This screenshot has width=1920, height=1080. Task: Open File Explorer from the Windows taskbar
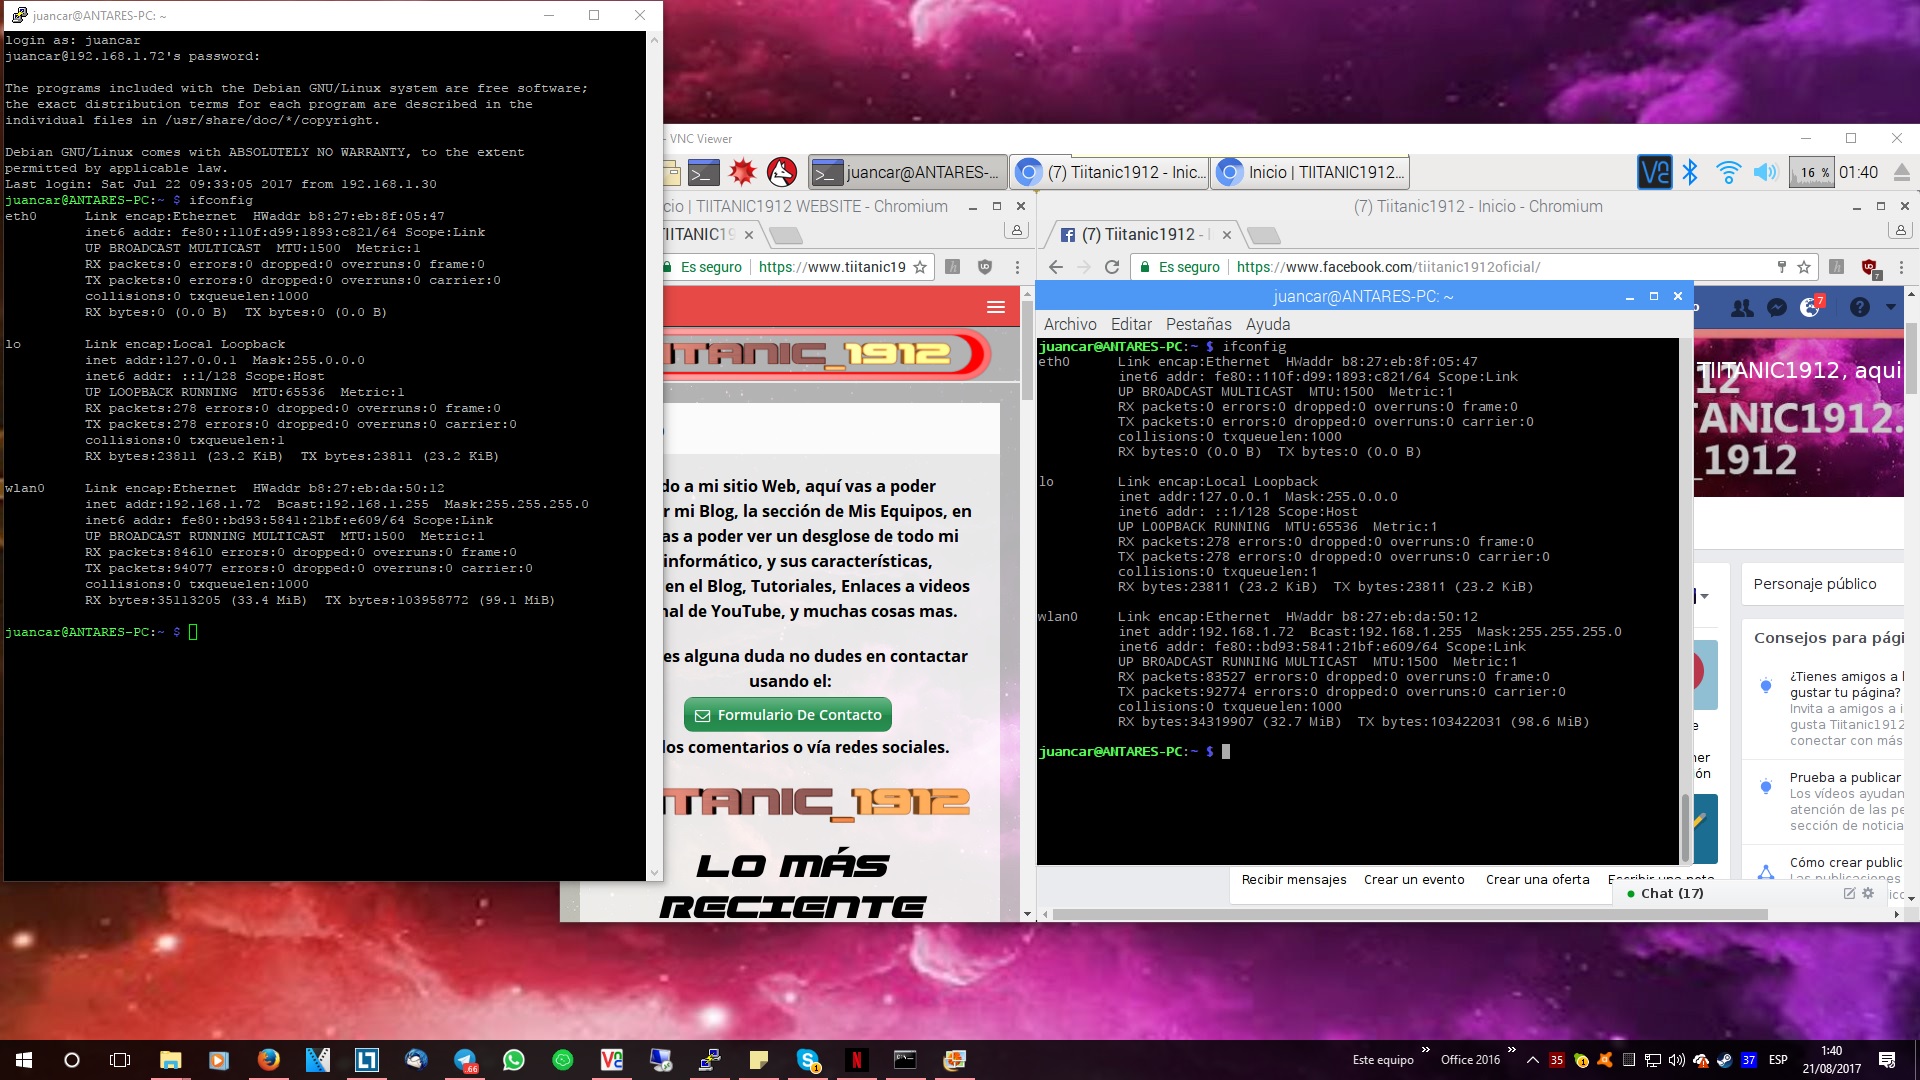pyautogui.click(x=170, y=1060)
